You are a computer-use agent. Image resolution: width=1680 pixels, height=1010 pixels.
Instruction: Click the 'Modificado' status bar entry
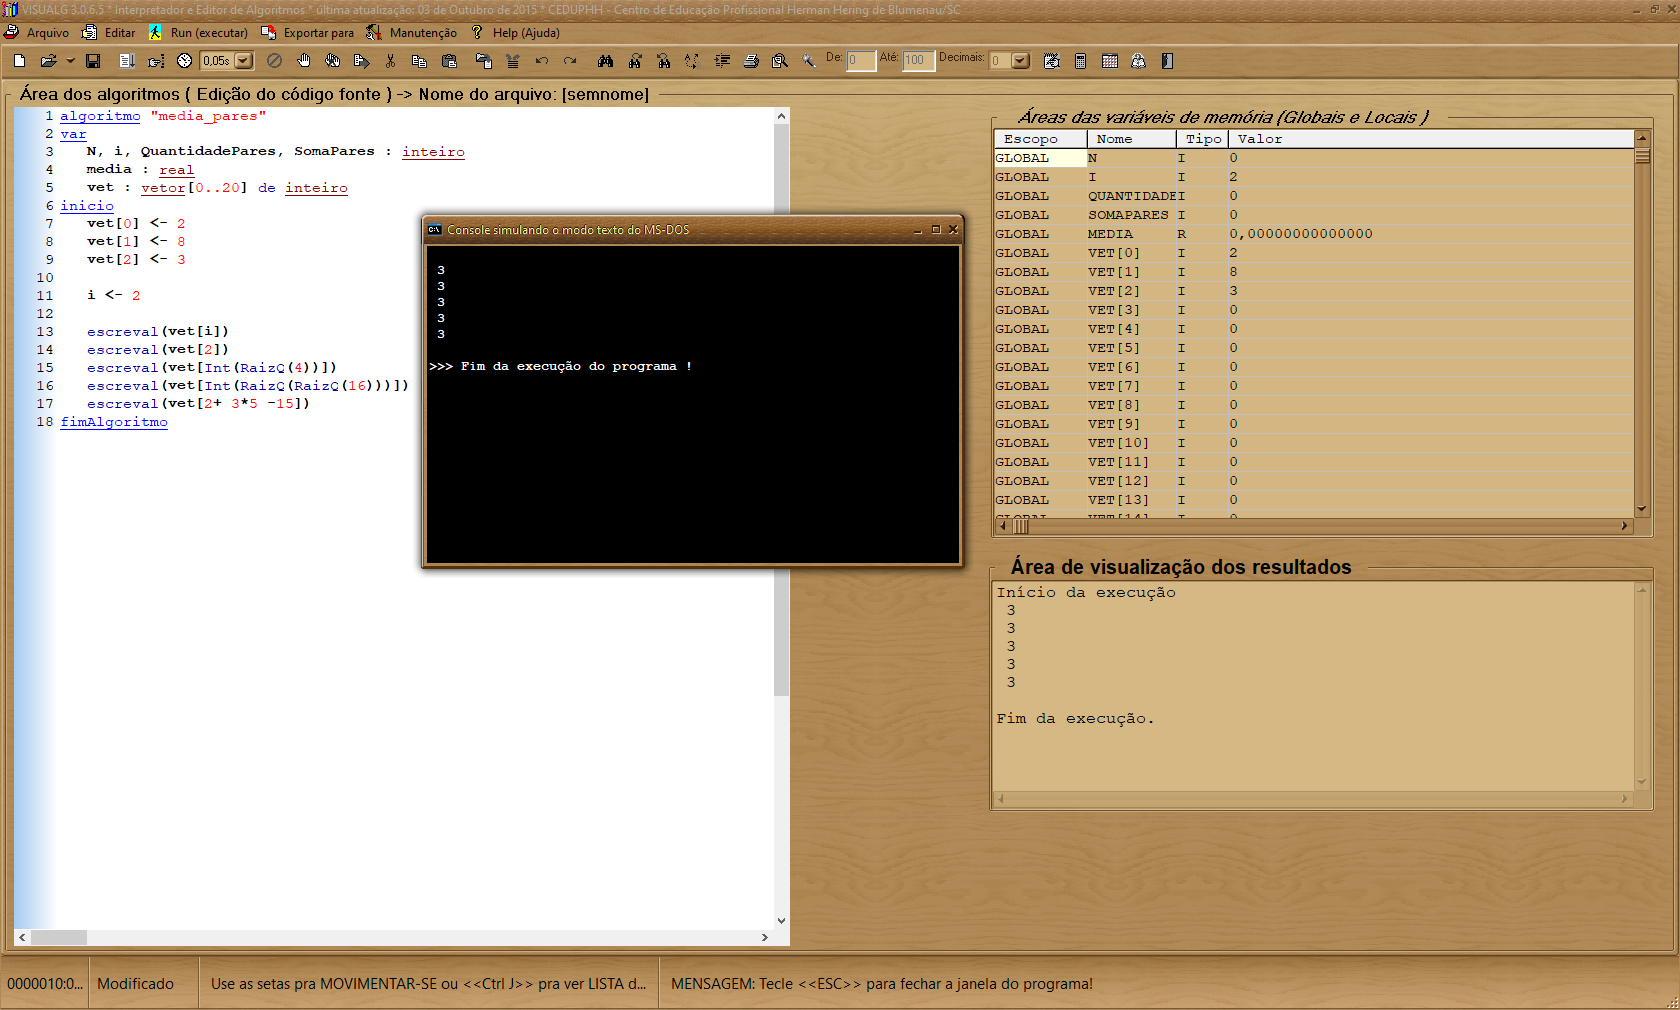[x=136, y=984]
